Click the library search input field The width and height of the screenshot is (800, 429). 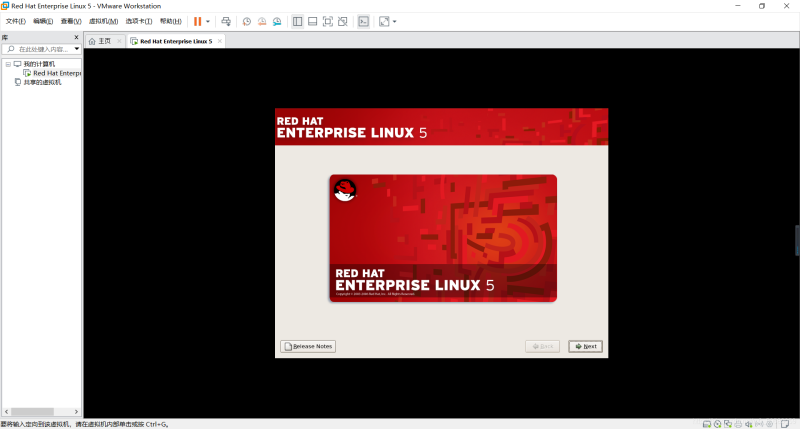click(43, 49)
